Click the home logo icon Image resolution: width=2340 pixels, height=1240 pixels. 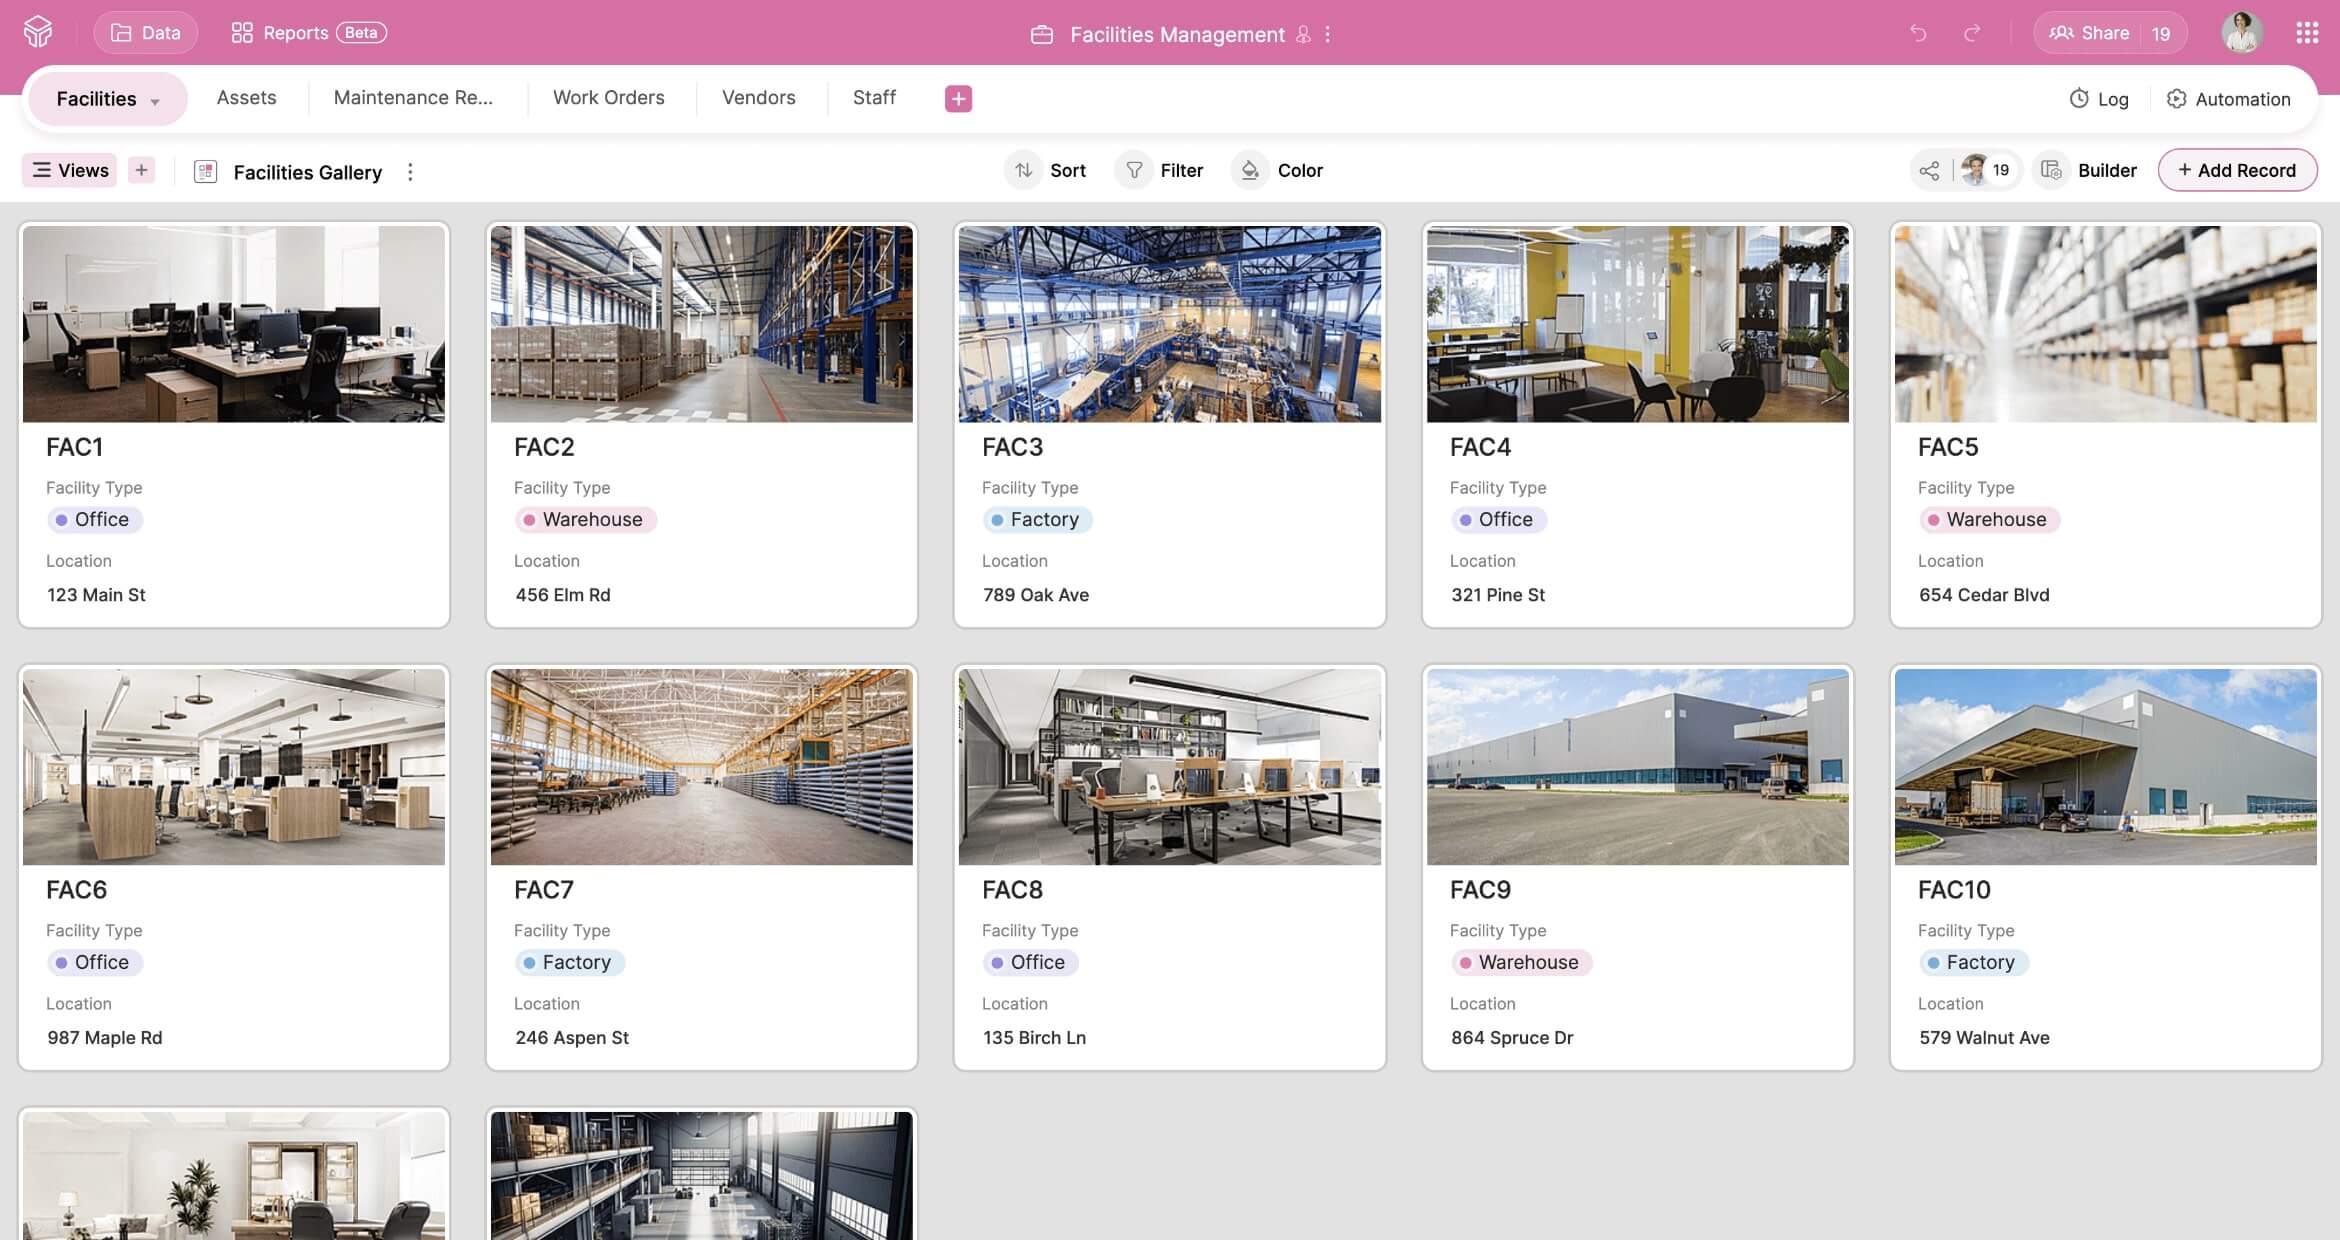tap(38, 32)
